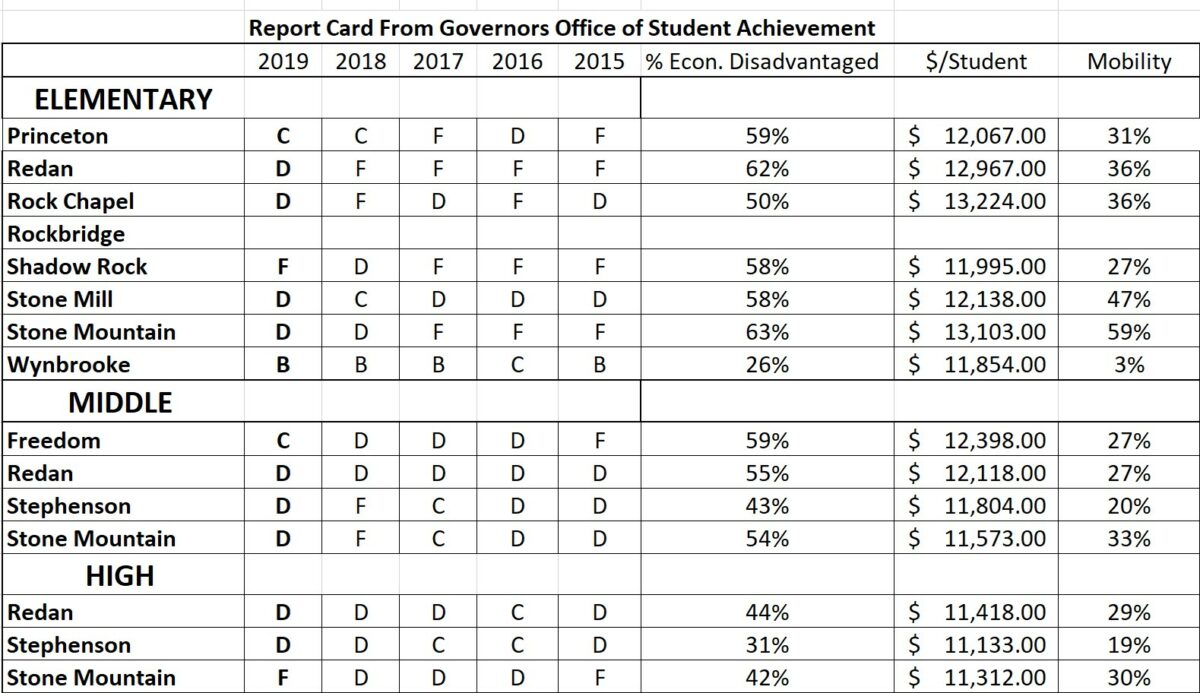Click the empty Rockbridge row name cell
Image resolution: width=1200 pixels, height=693 pixels.
point(123,234)
